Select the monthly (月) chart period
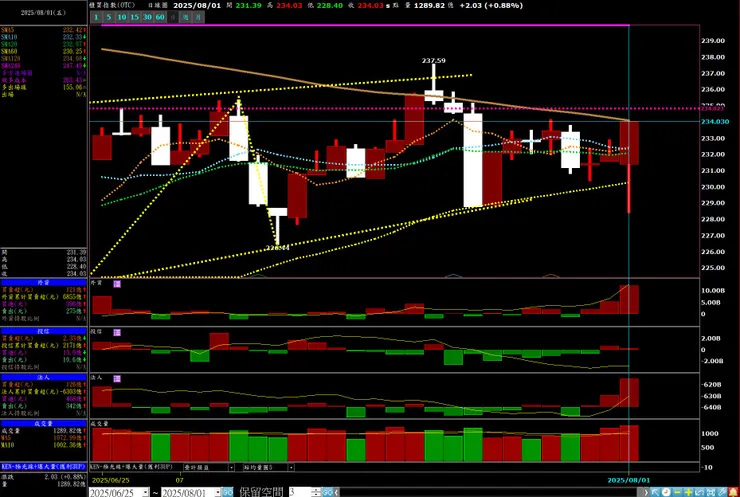Image resolution: width=740 pixels, height=497 pixels. (198, 17)
